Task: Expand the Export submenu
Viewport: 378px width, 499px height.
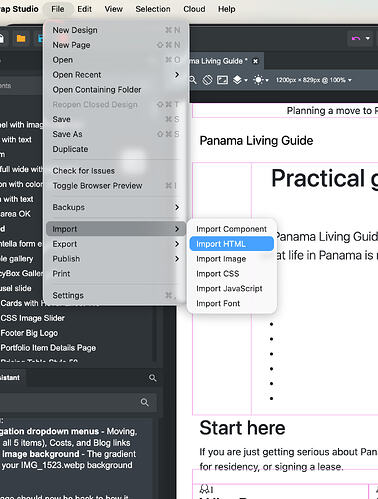Action: pos(116,244)
